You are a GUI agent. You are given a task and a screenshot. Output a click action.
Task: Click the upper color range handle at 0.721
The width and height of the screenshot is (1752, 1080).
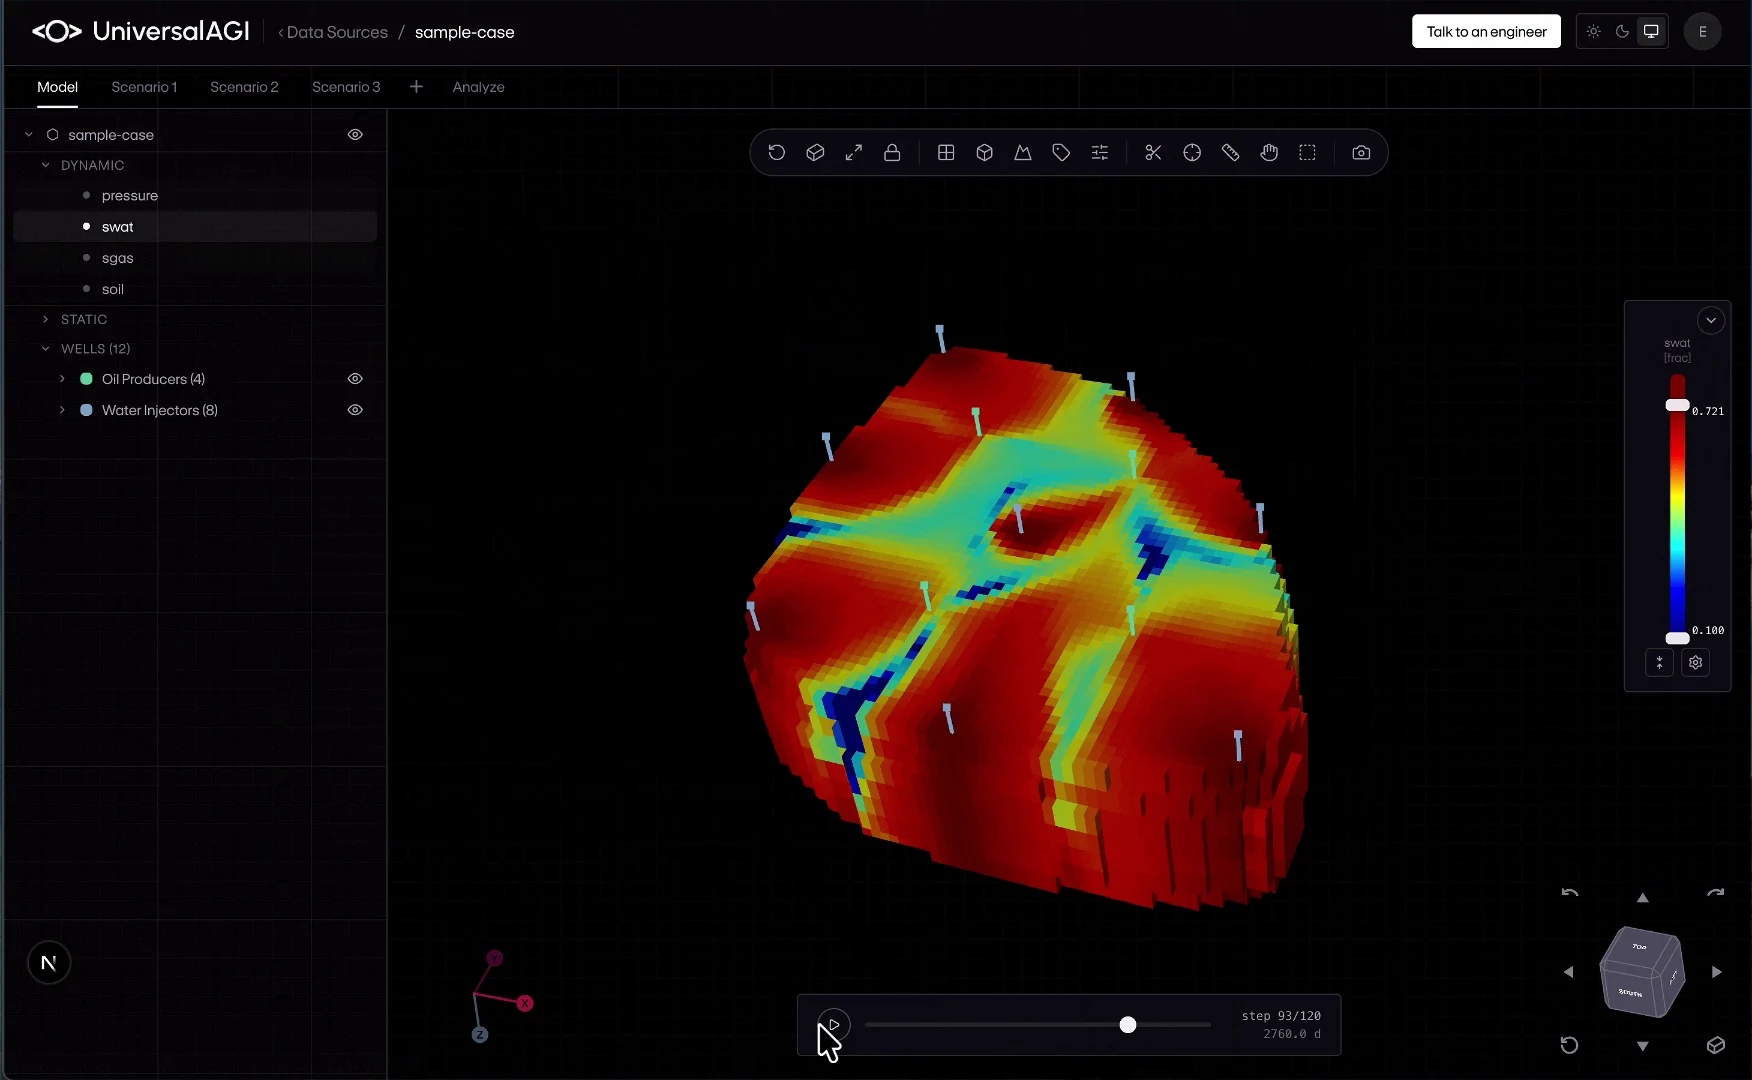pos(1677,405)
